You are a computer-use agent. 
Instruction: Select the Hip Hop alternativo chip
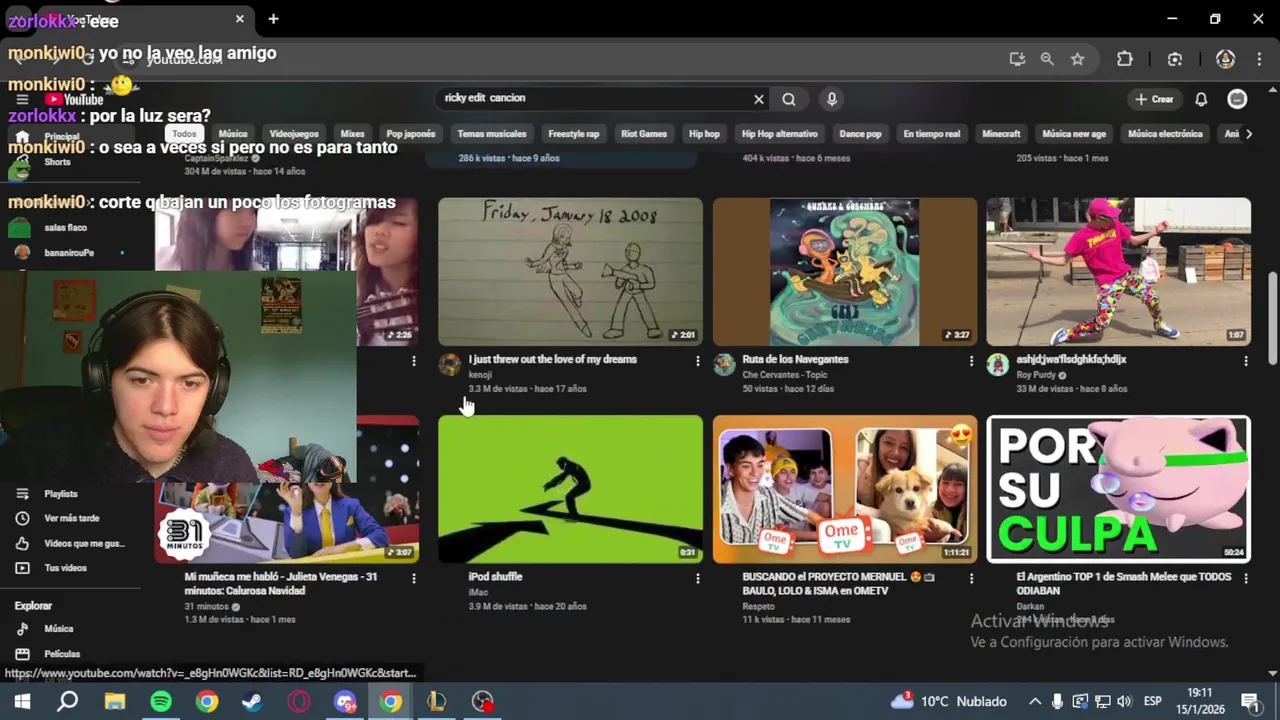[x=780, y=134]
